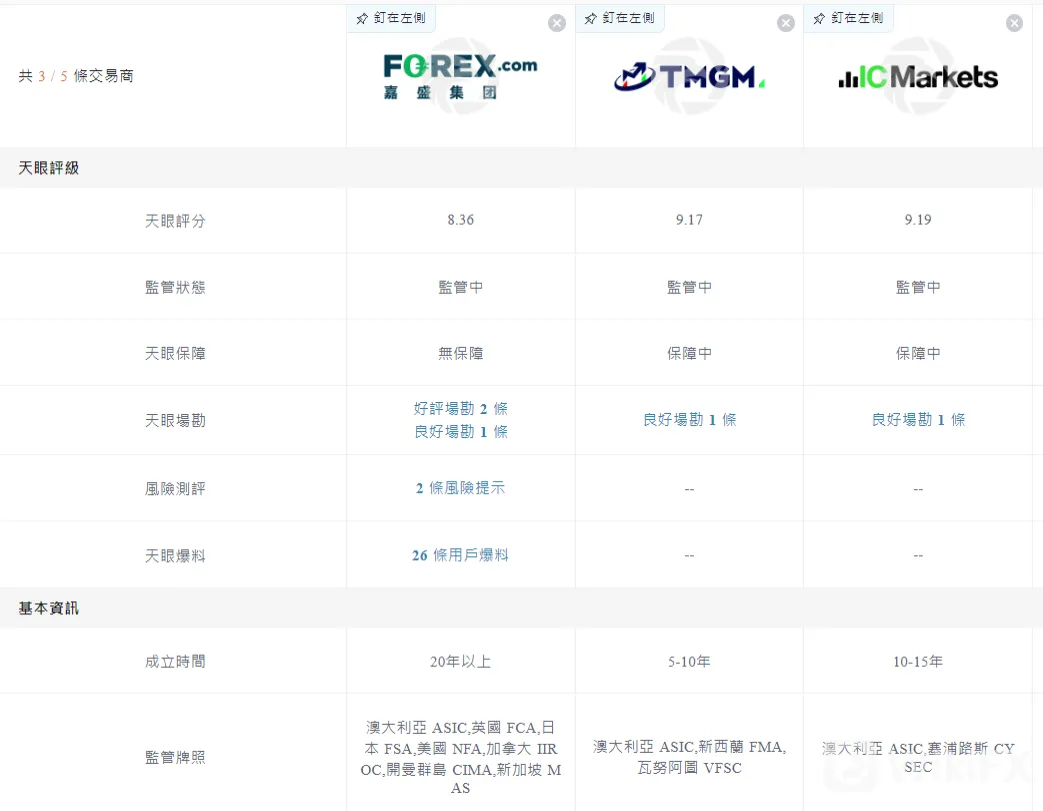Image resolution: width=1043 pixels, height=811 pixels.
Task: Select the 成立時間 row label
Action: (x=175, y=662)
